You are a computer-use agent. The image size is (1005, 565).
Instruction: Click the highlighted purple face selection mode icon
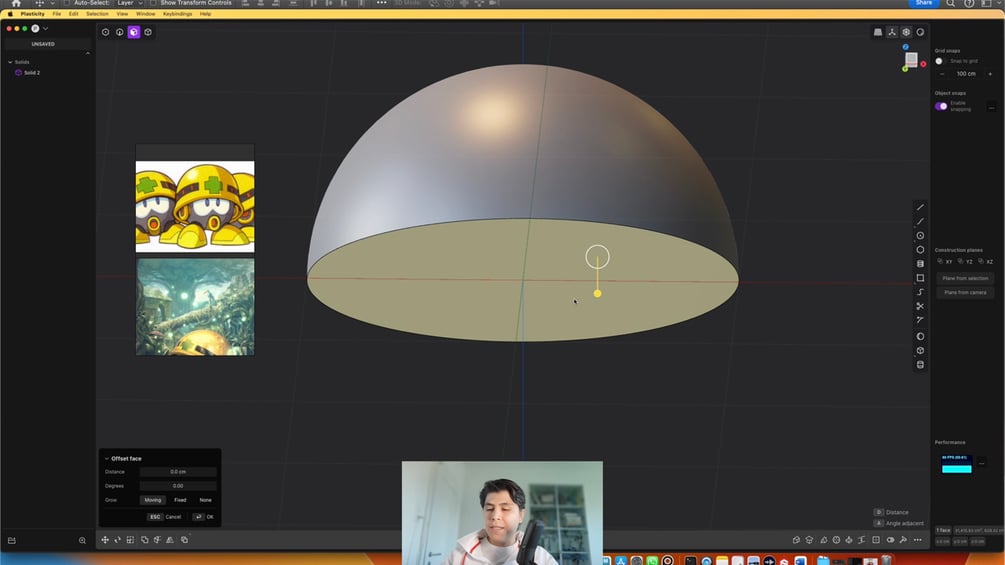point(134,32)
